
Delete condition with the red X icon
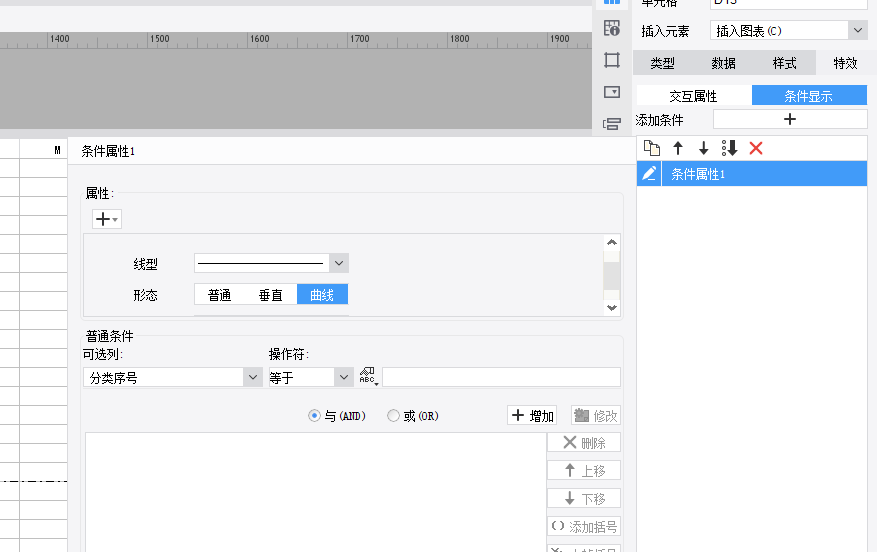[756, 148]
